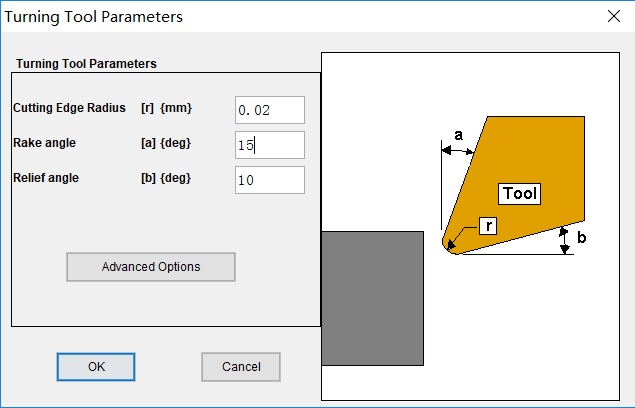Image resolution: width=635 pixels, height=408 pixels.
Task: Select the Relief angle input field
Action: pyautogui.click(x=269, y=180)
